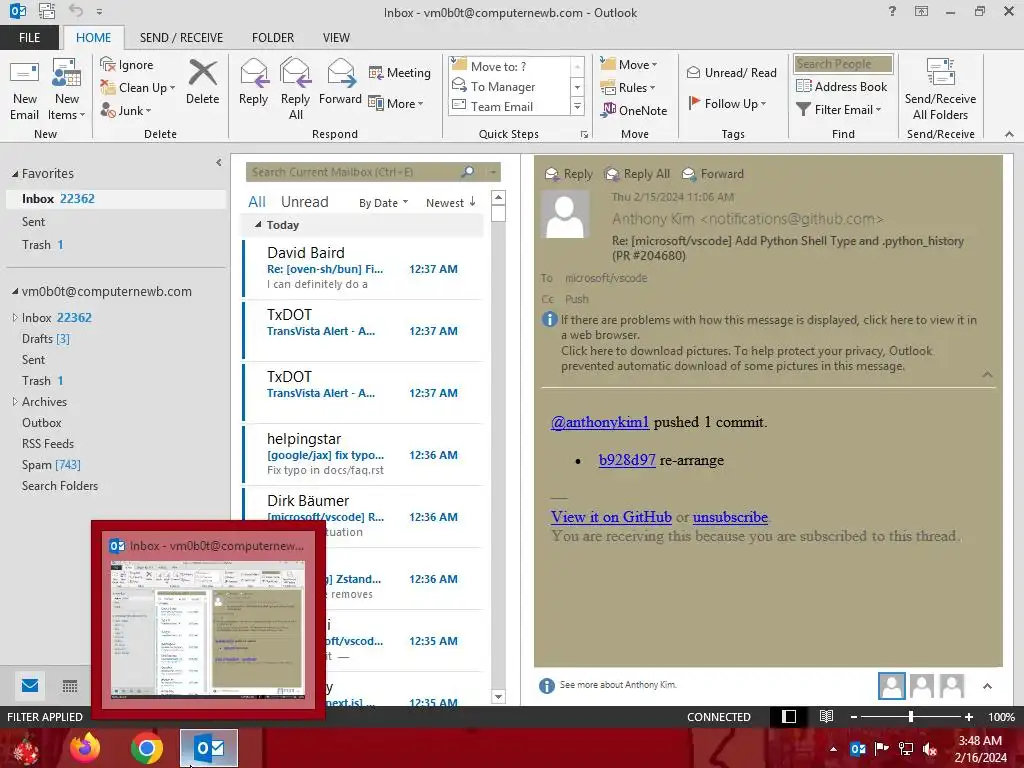The image size is (1024, 768).
Task: Expand the Archives folder
Action: coord(15,402)
